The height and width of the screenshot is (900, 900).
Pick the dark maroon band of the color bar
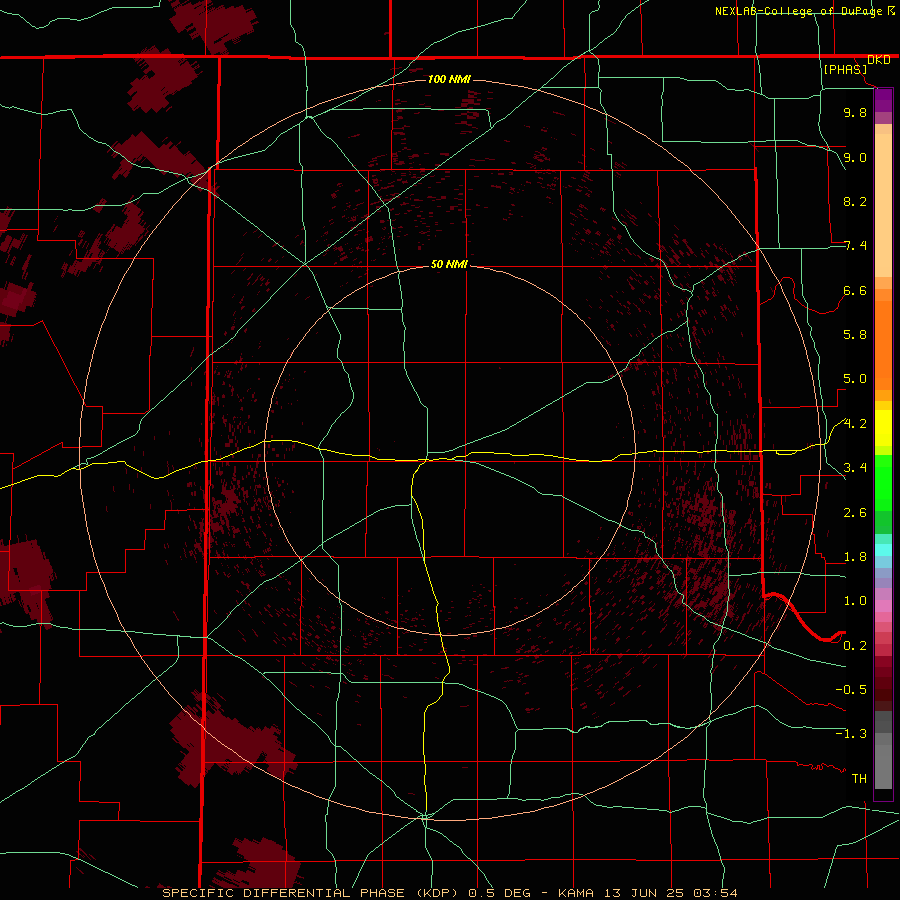883,684
